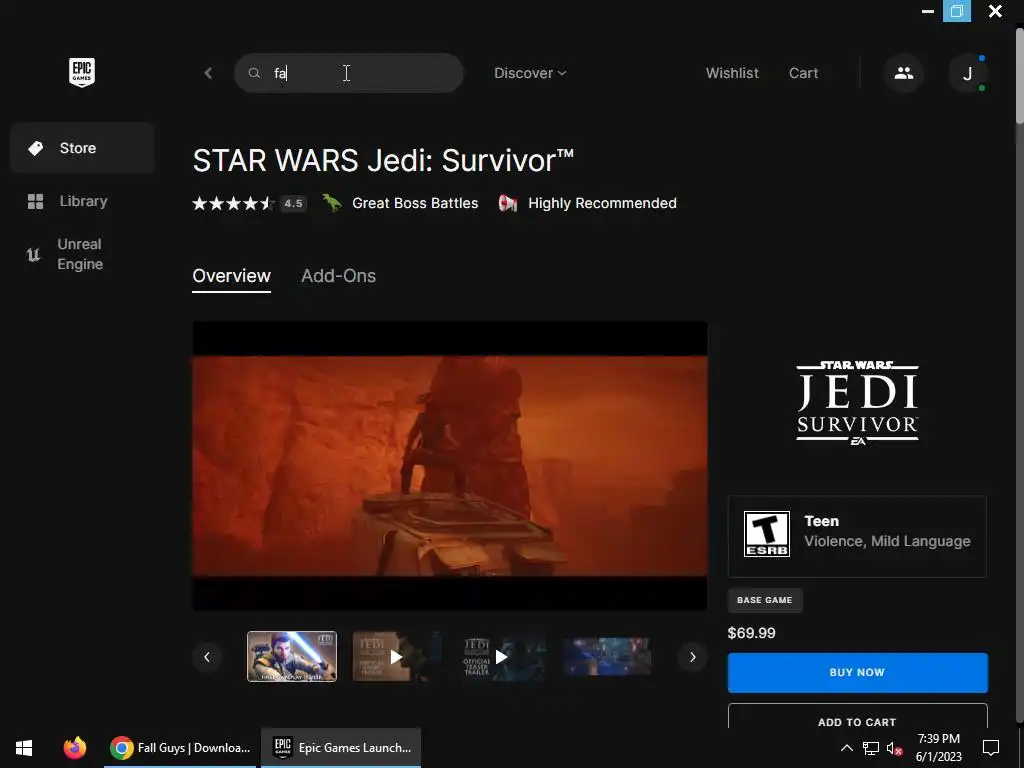The width and height of the screenshot is (1024, 768).
Task: Click the STAR WARS Jedi: Survivor title
Action: (383, 161)
